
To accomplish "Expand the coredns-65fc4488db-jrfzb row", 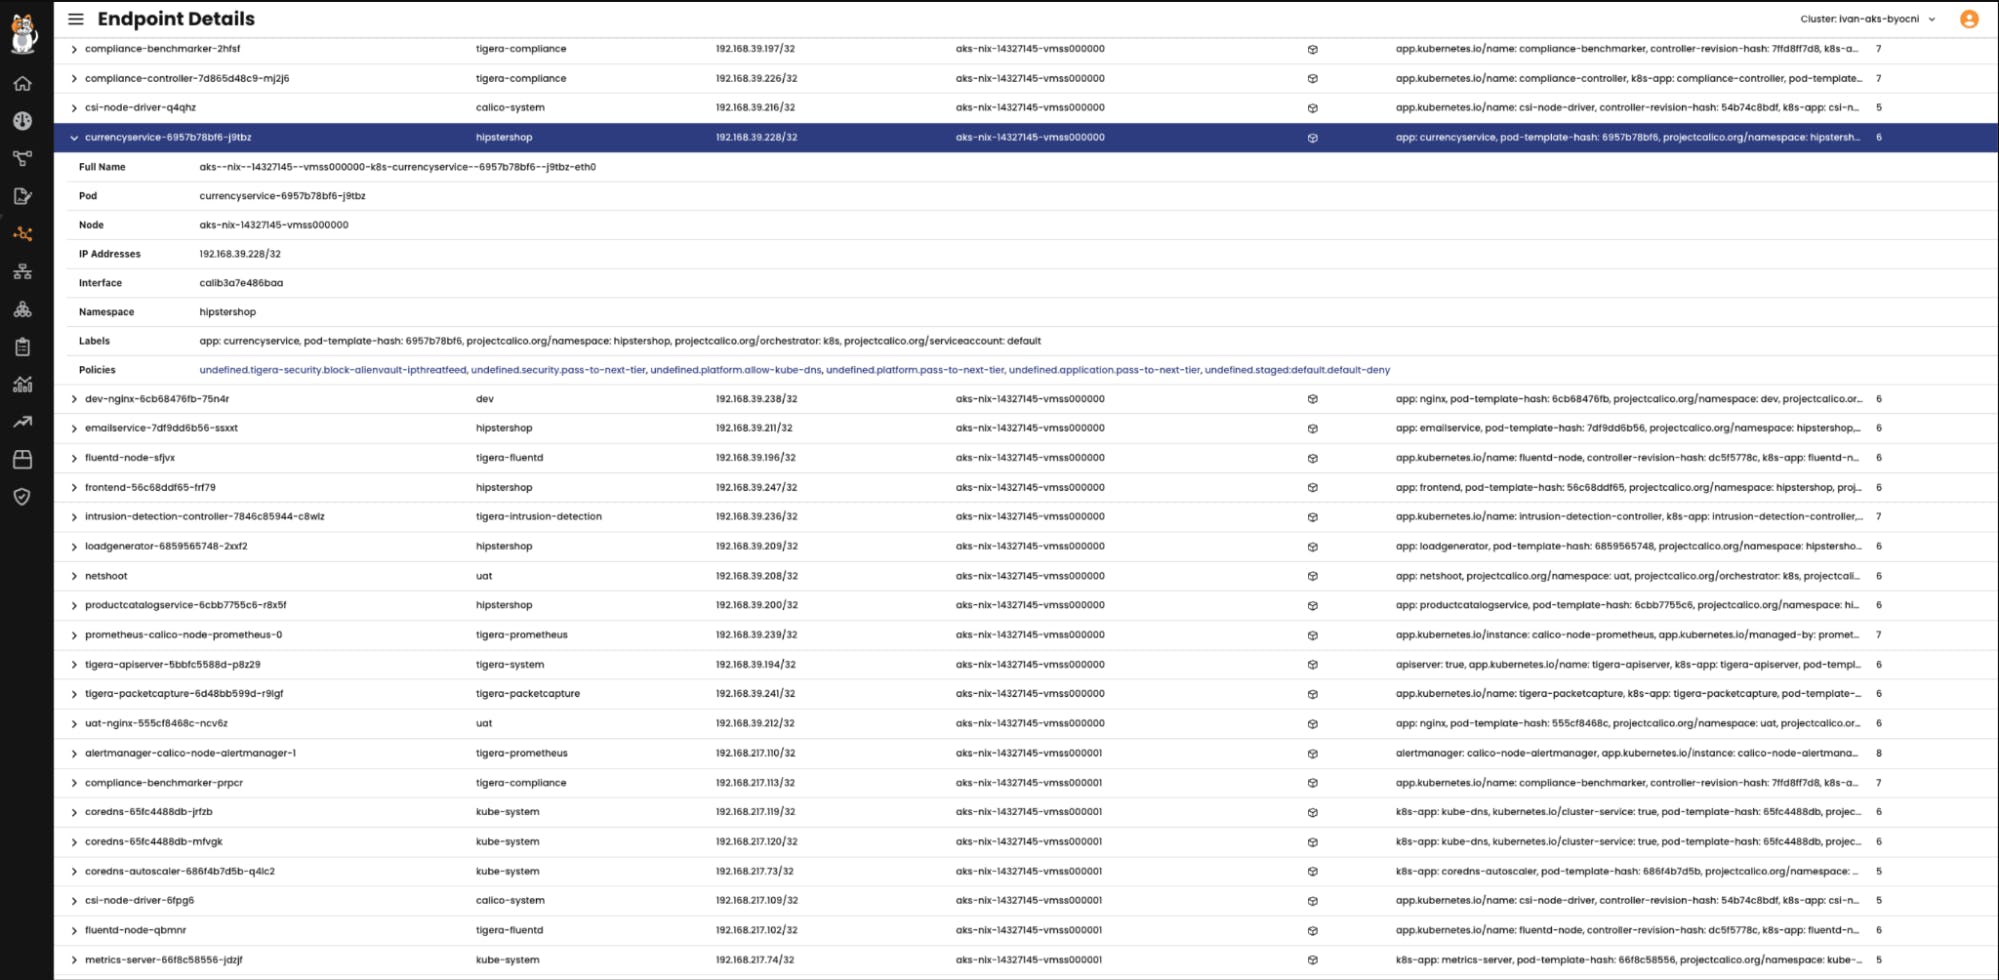I will point(74,811).
